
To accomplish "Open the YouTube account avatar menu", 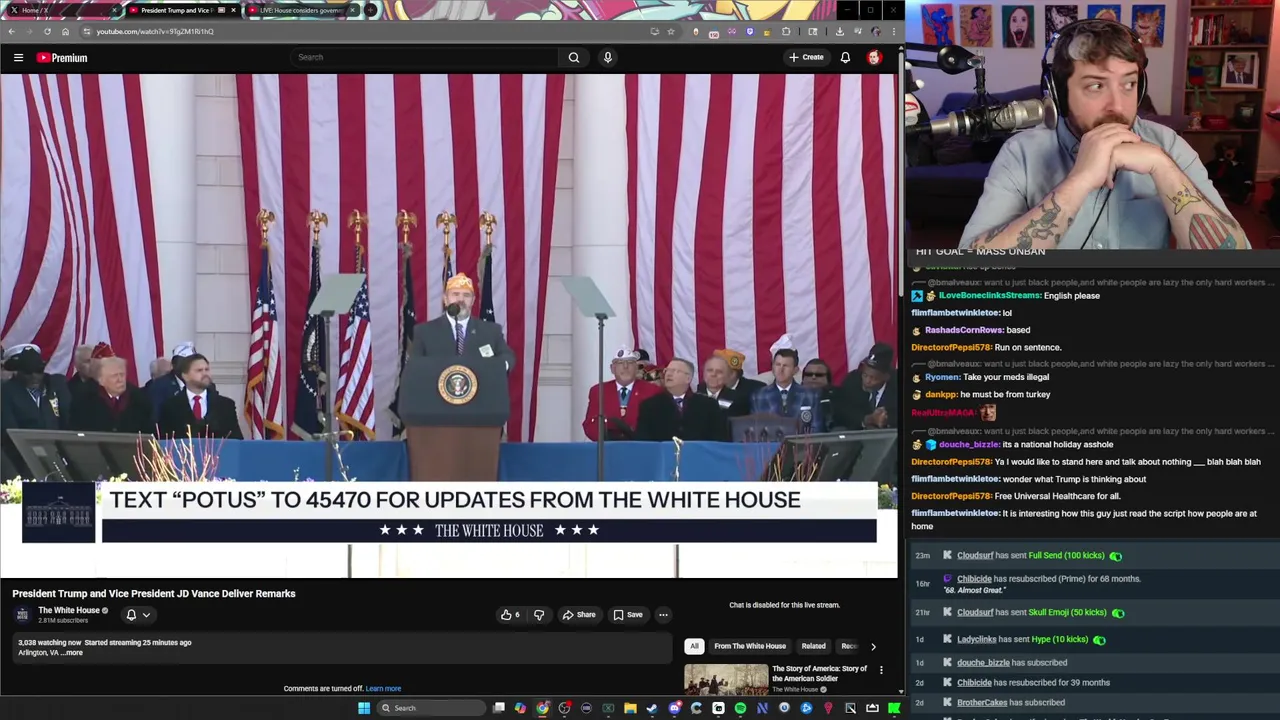I will (x=874, y=57).
